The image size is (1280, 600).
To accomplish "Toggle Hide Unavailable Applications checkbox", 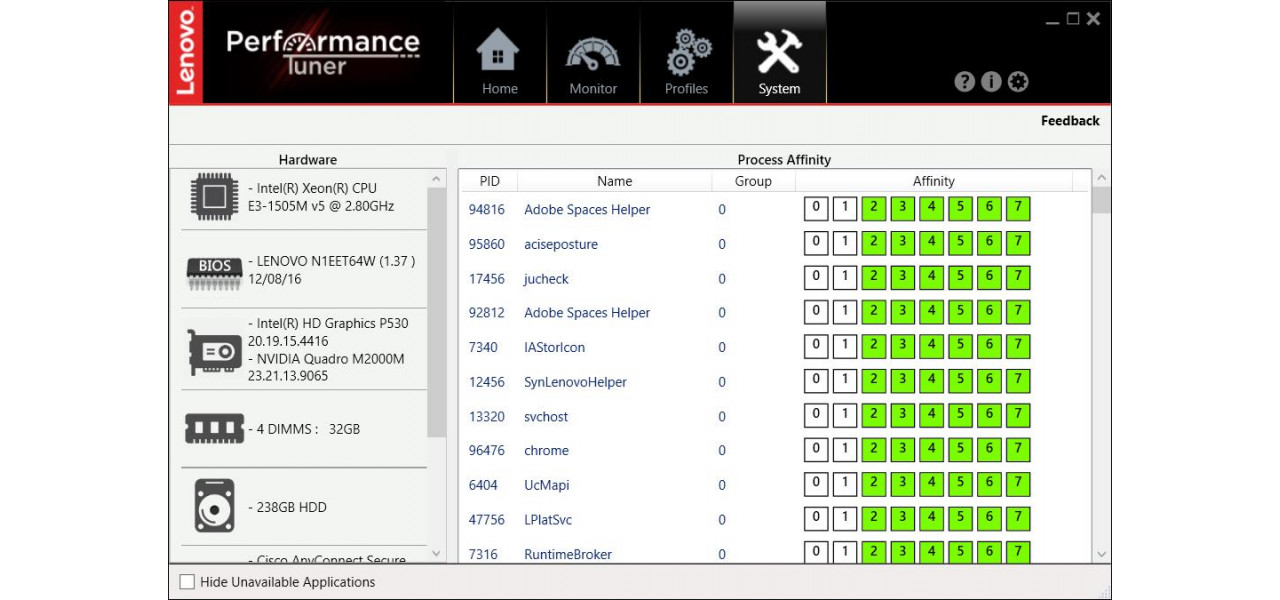I will (187, 582).
